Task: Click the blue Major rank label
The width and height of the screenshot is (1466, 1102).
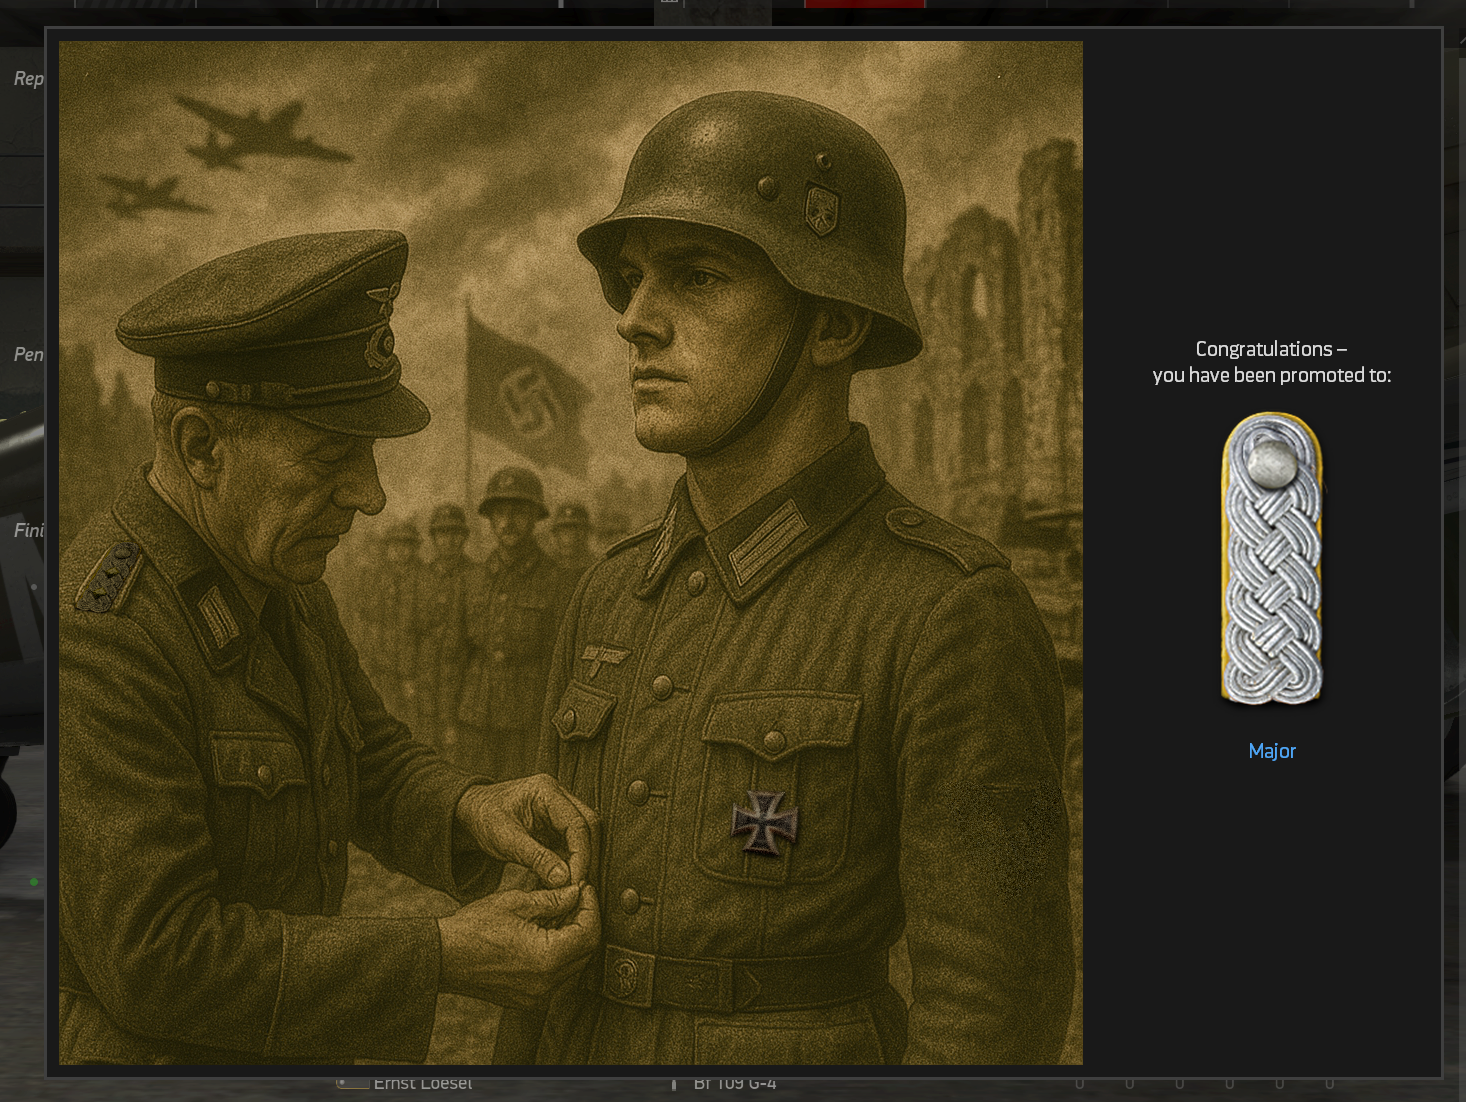Action: (1272, 751)
